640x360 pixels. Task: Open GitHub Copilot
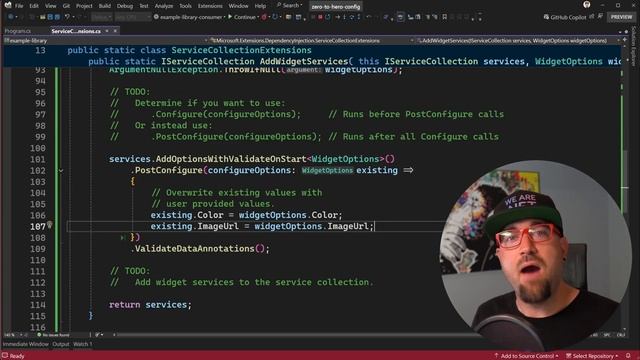565,17
